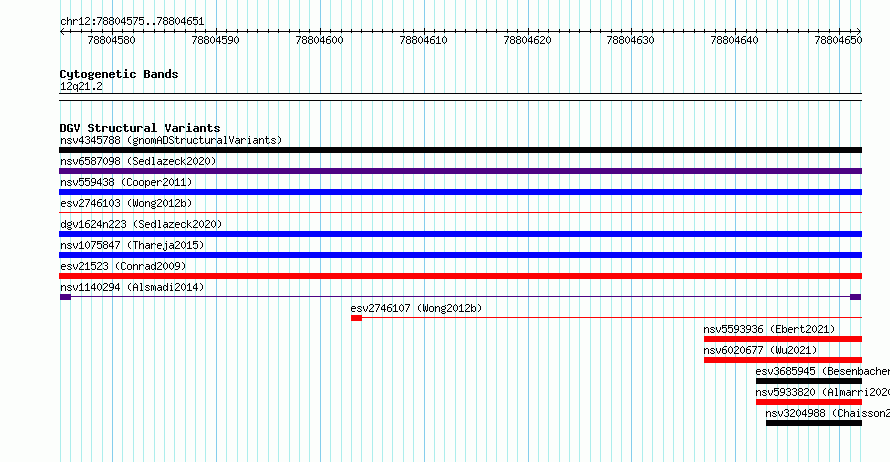Click the nsv4345788 (gnomADStructuralVariants) label
The height and width of the screenshot is (462, 890).
pyautogui.click(x=171, y=140)
